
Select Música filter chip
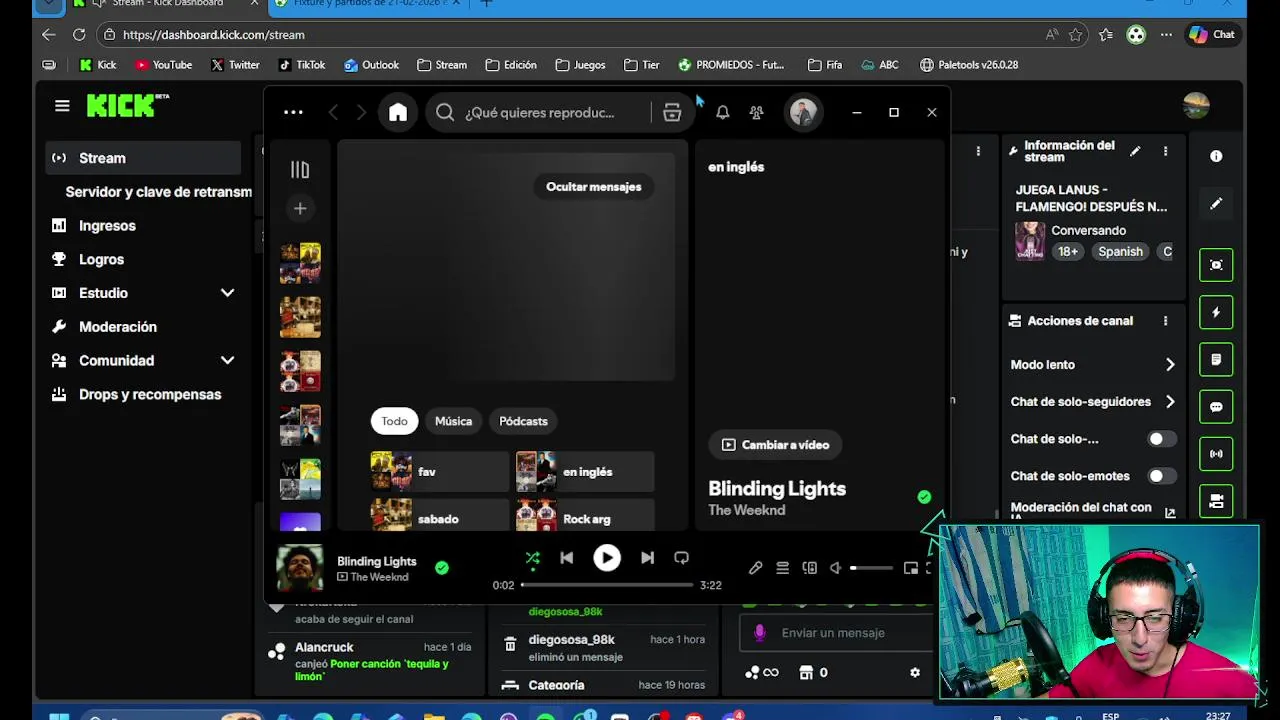click(453, 421)
